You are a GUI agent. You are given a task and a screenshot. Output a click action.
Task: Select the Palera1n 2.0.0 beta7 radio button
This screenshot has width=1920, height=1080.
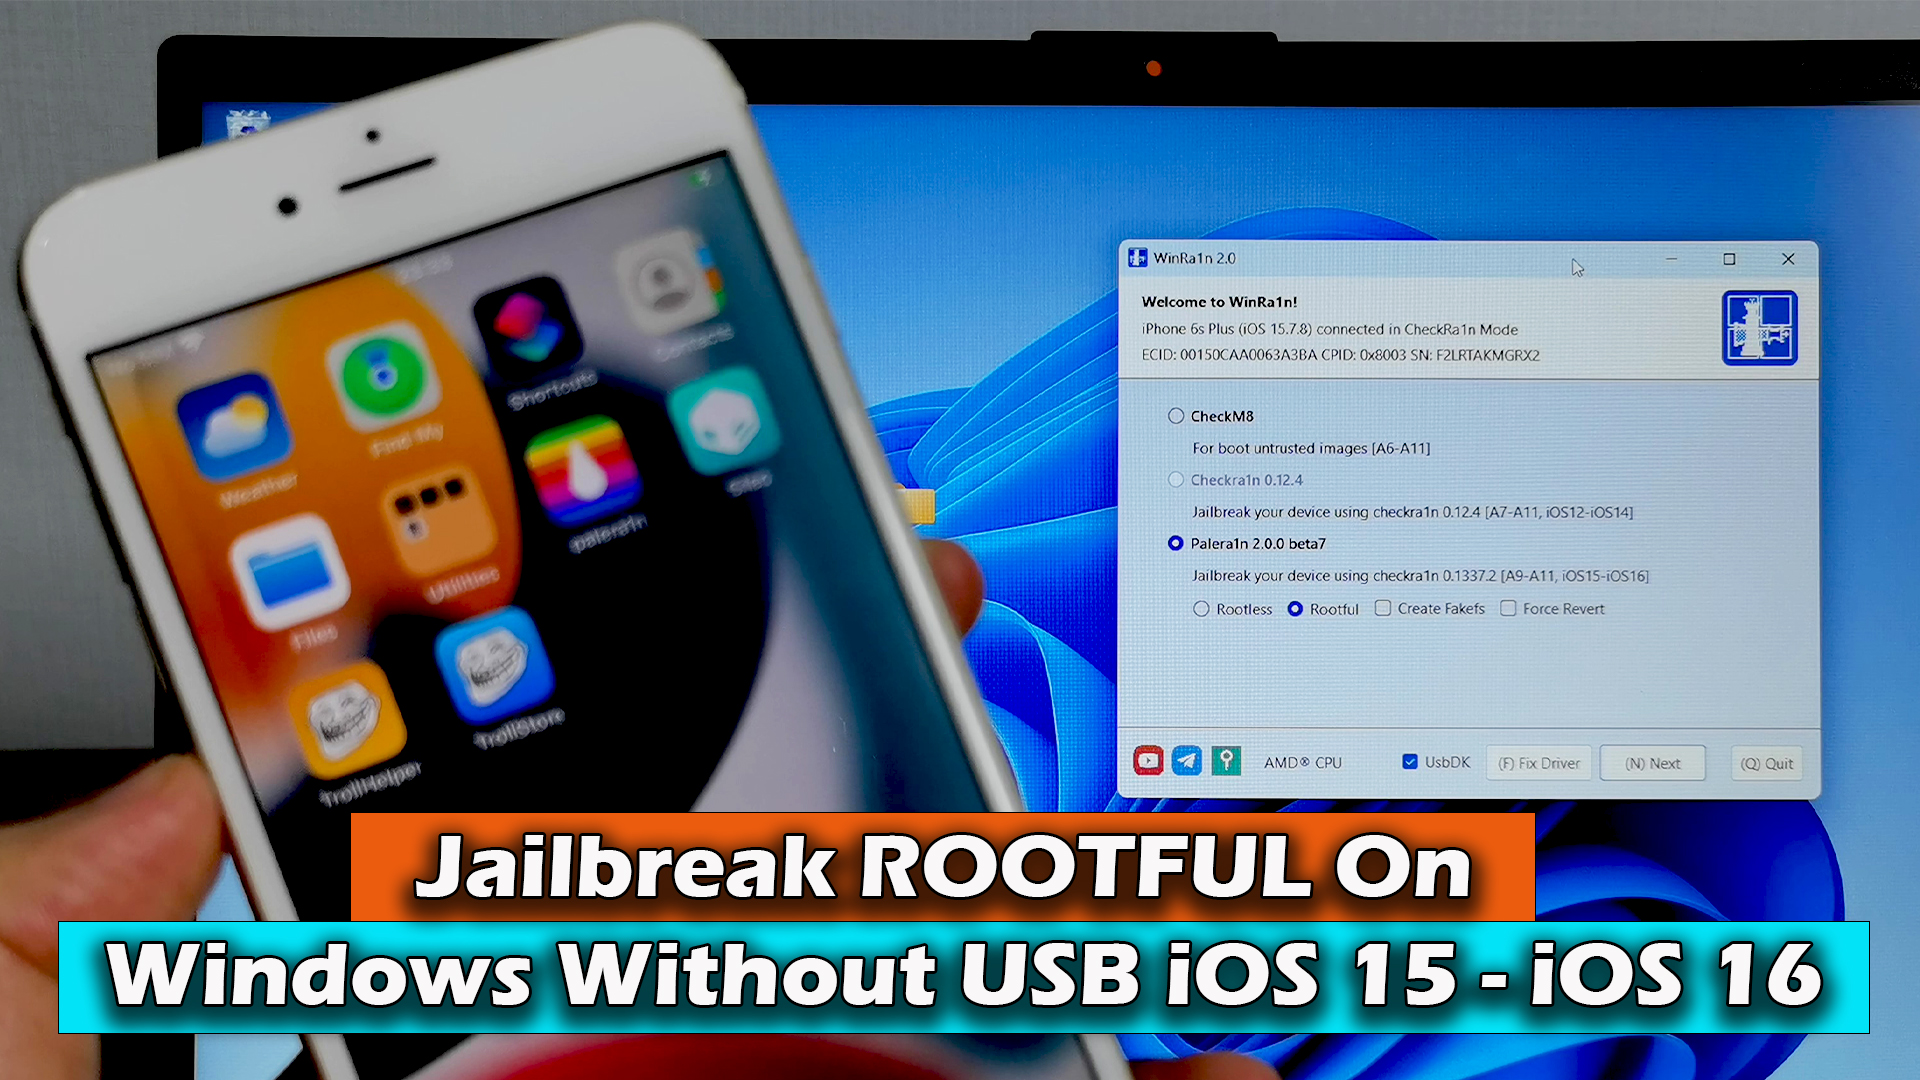click(1174, 543)
